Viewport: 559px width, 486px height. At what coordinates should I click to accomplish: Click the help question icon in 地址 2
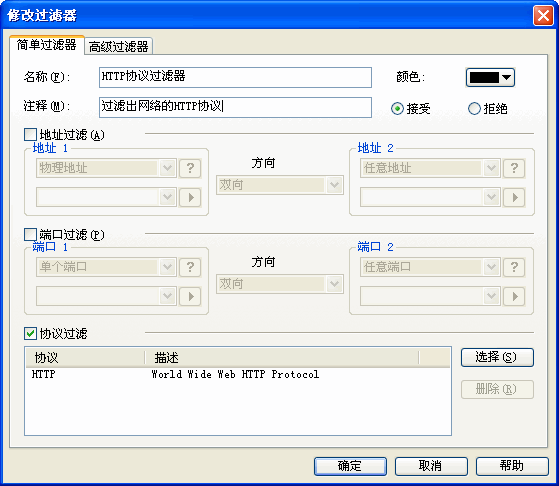click(x=514, y=168)
